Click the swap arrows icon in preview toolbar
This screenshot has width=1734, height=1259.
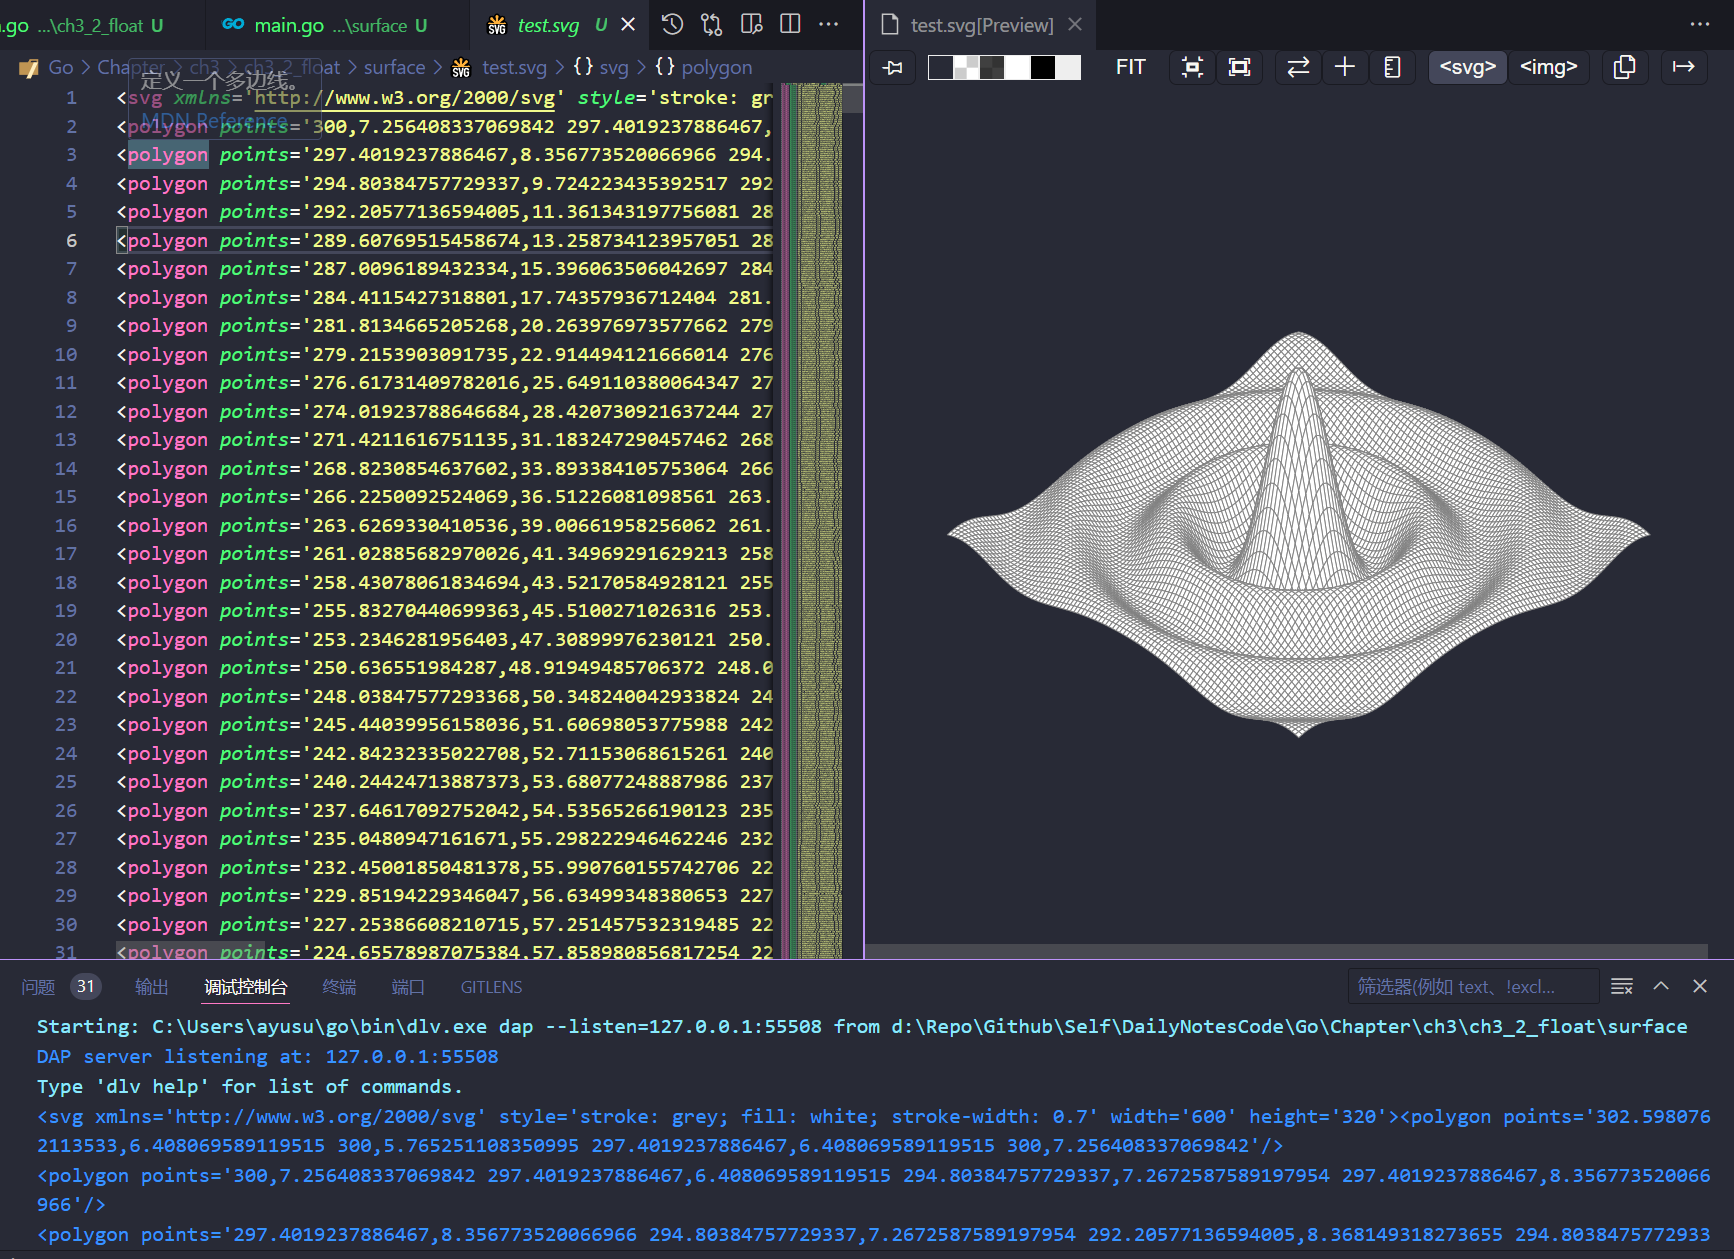pyautogui.click(x=1298, y=67)
